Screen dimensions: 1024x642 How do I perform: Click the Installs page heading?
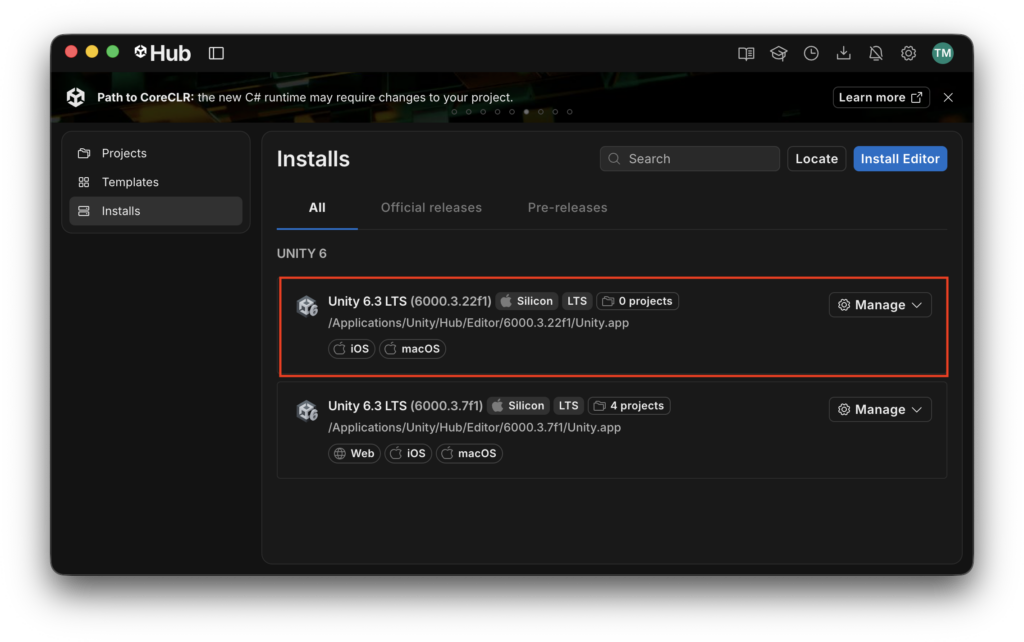[x=313, y=159]
